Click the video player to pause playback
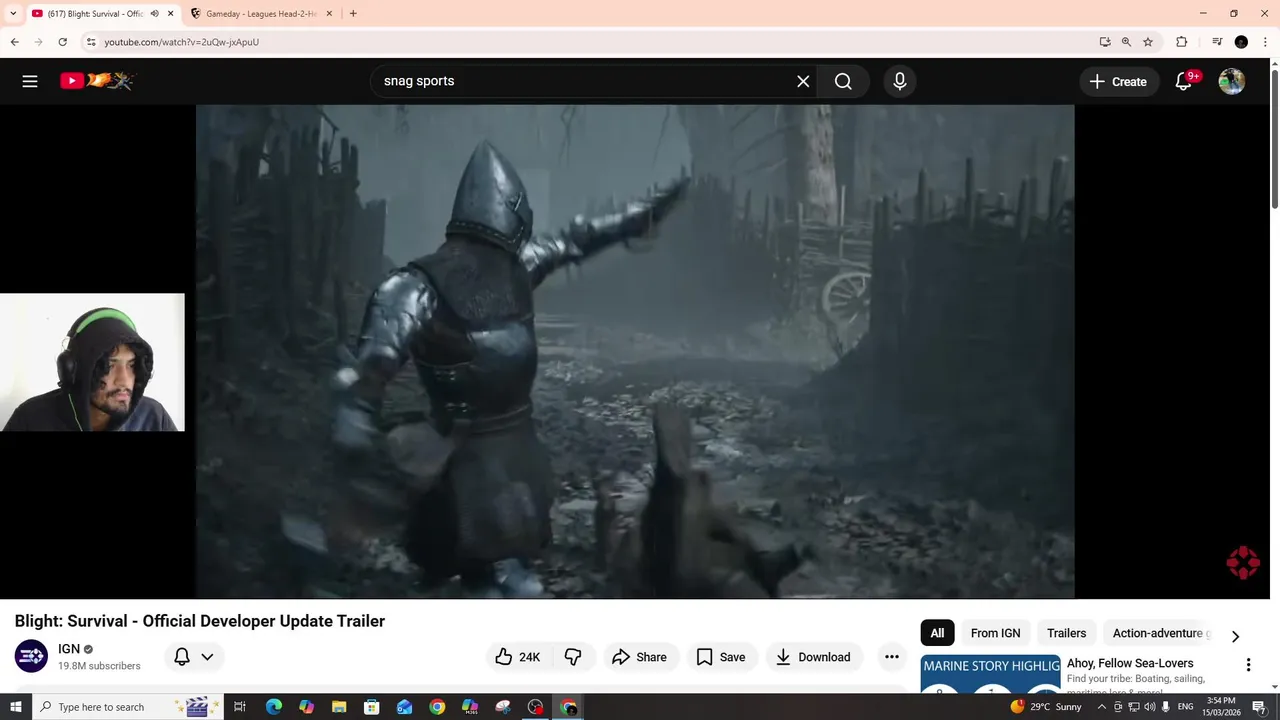The height and width of the screenshot is (720, 1280). tap(635, 351)
